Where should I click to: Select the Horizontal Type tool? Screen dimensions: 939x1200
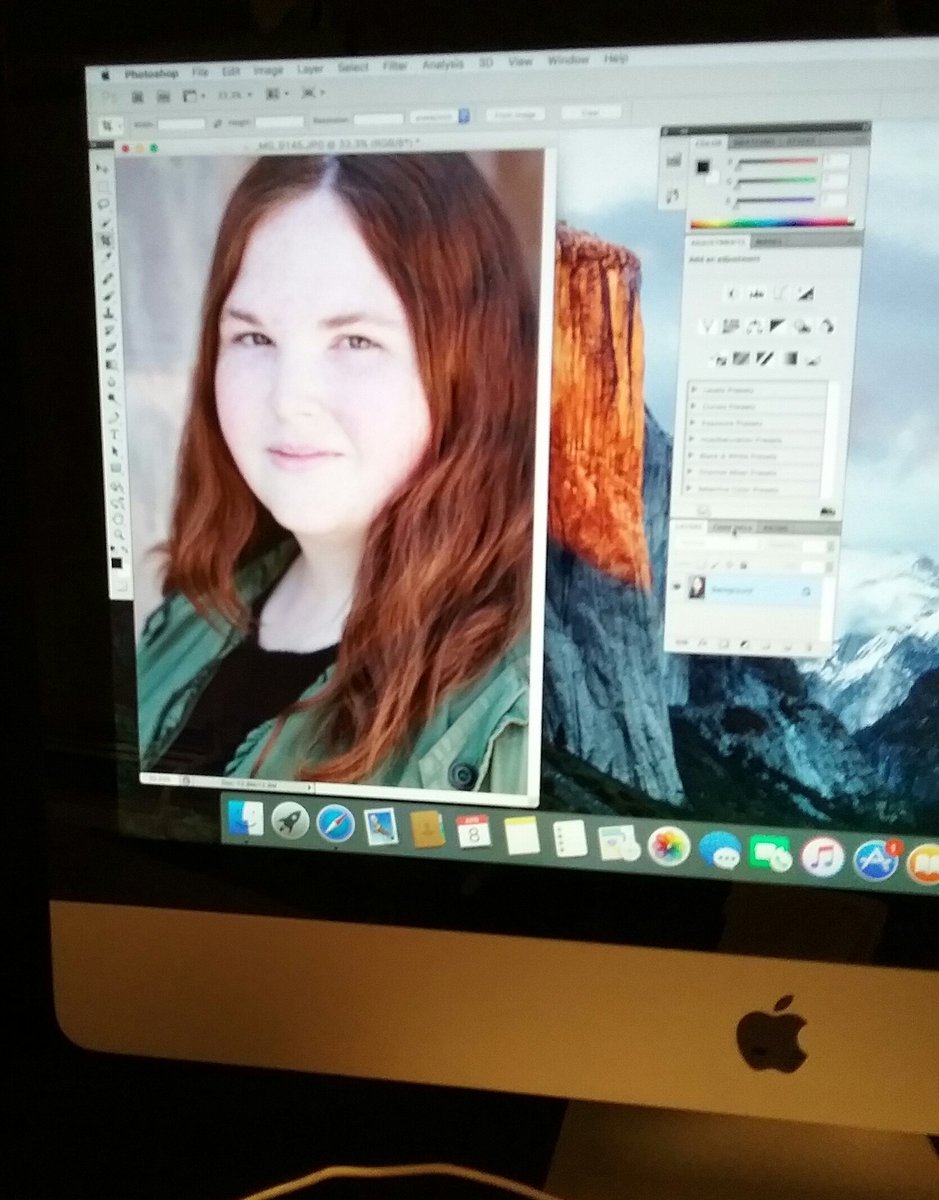(x=114, y=434)
